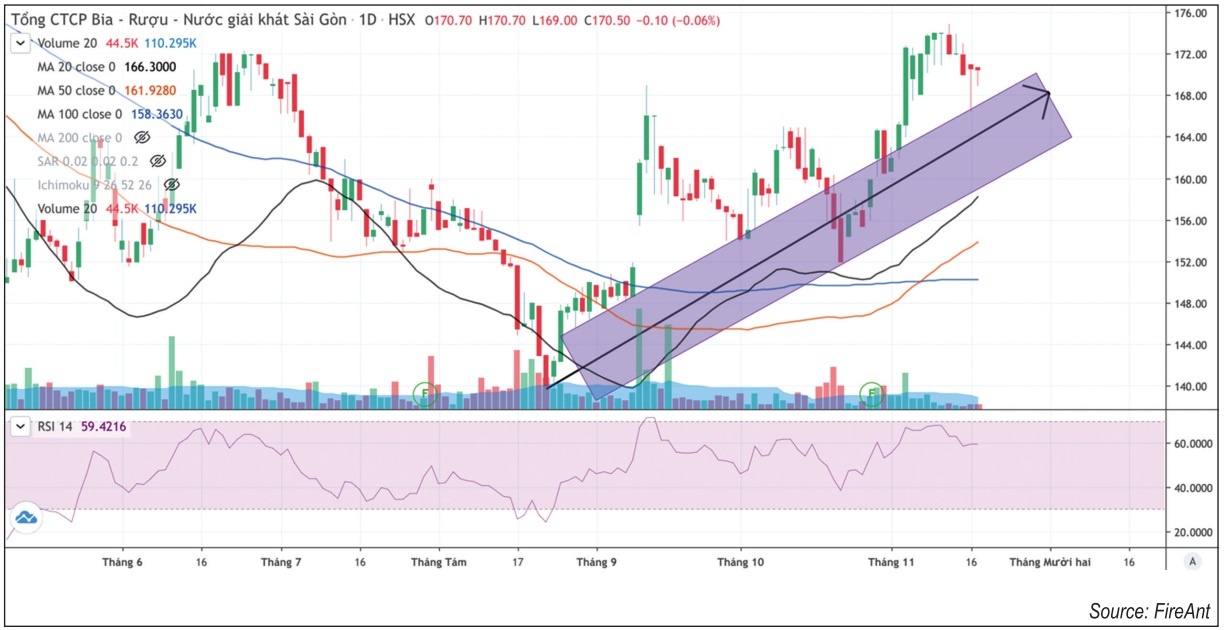Click the auto-scale 'A' button
1224x630 pixels.
click(x=1192, y=562)
